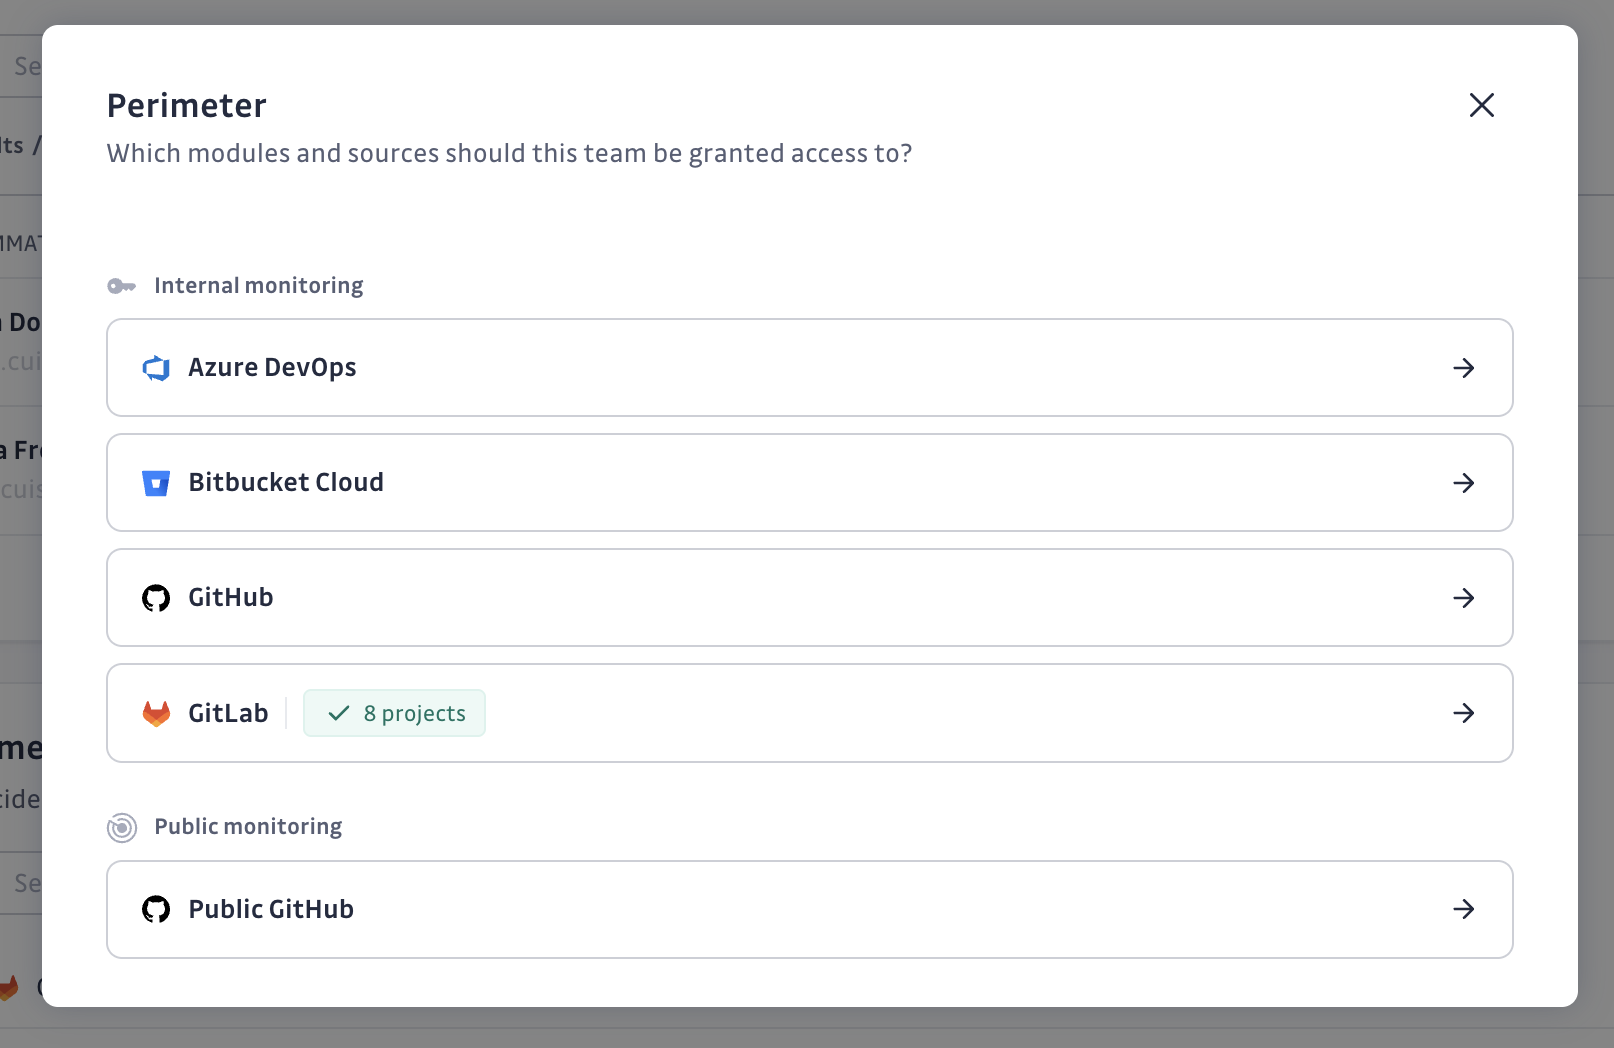
Task: Click the GitHub octocat icon in Internal monitoring
Action: tap(156, 598)
